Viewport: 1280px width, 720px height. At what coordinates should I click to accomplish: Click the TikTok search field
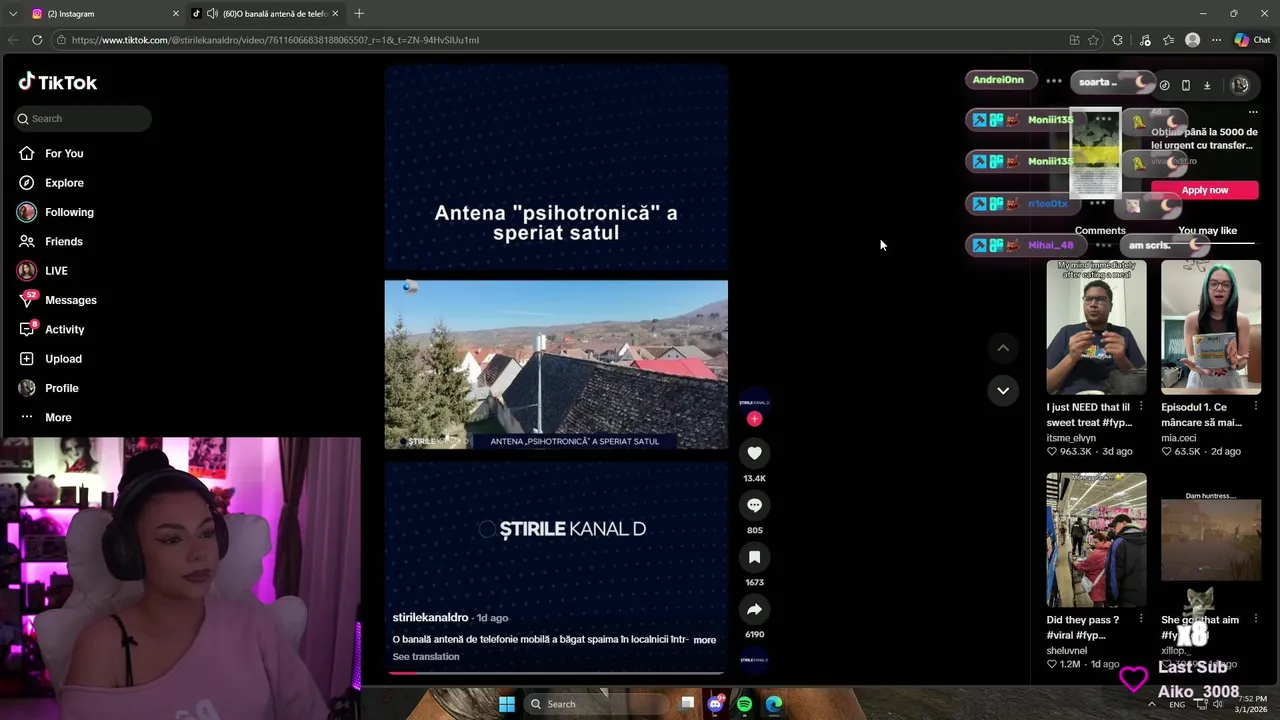pos(83,118)
